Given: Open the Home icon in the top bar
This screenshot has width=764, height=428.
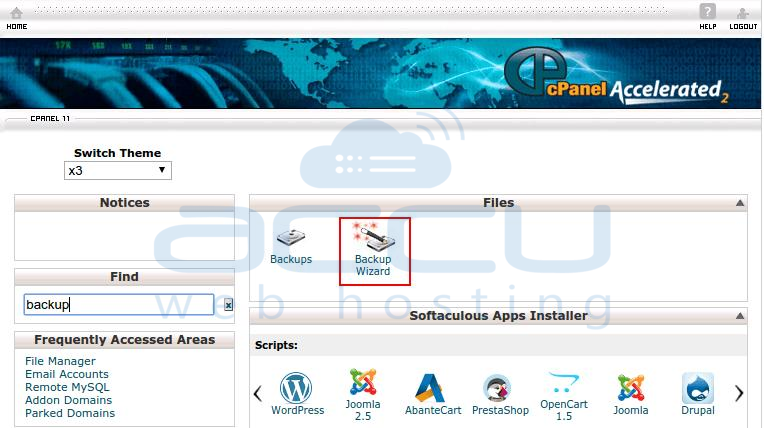Looking at the screenshot, I should [17, 13].
